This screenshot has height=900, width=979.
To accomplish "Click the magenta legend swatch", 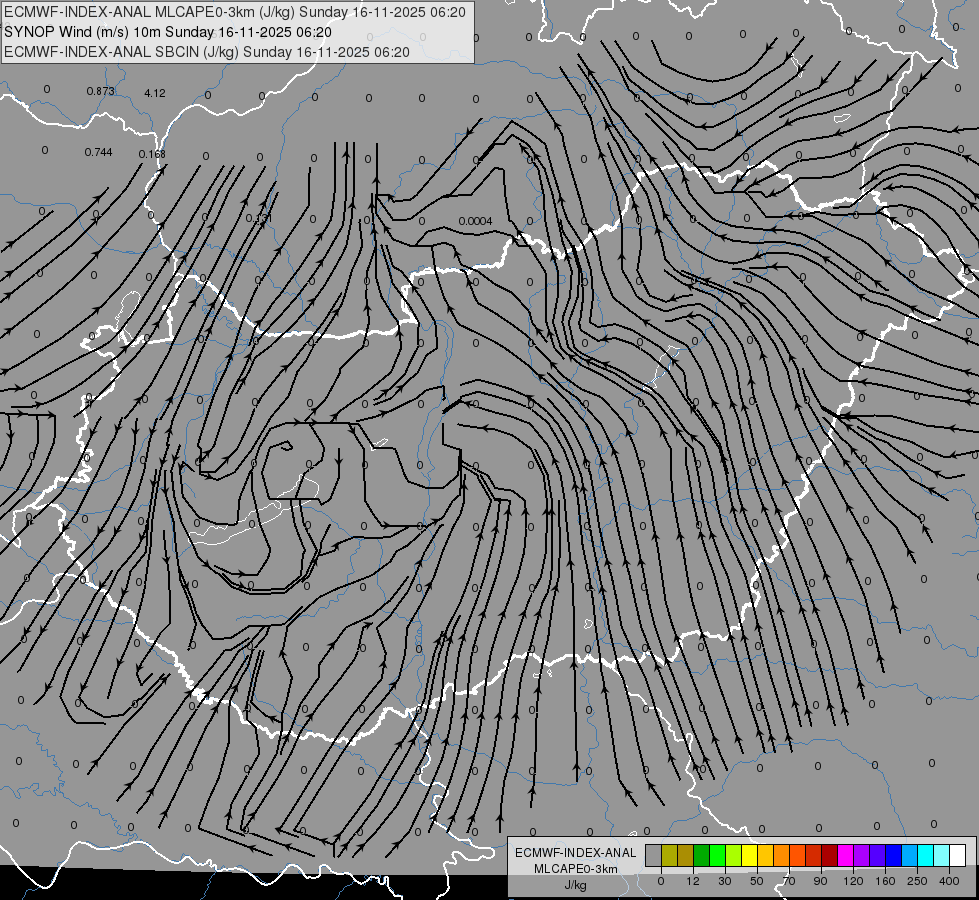I will click(x=845, y=855).
